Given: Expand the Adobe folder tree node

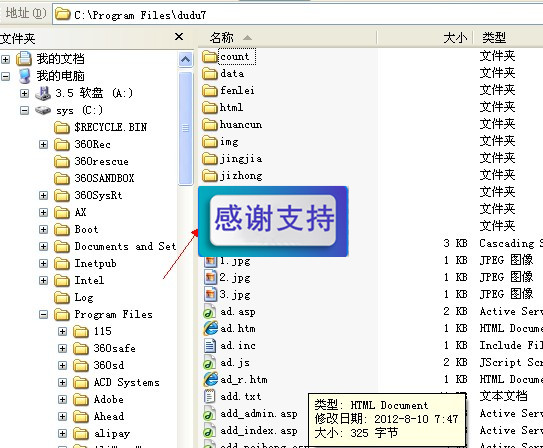Looking at the screenshot, I should click(x=62, y=400).
